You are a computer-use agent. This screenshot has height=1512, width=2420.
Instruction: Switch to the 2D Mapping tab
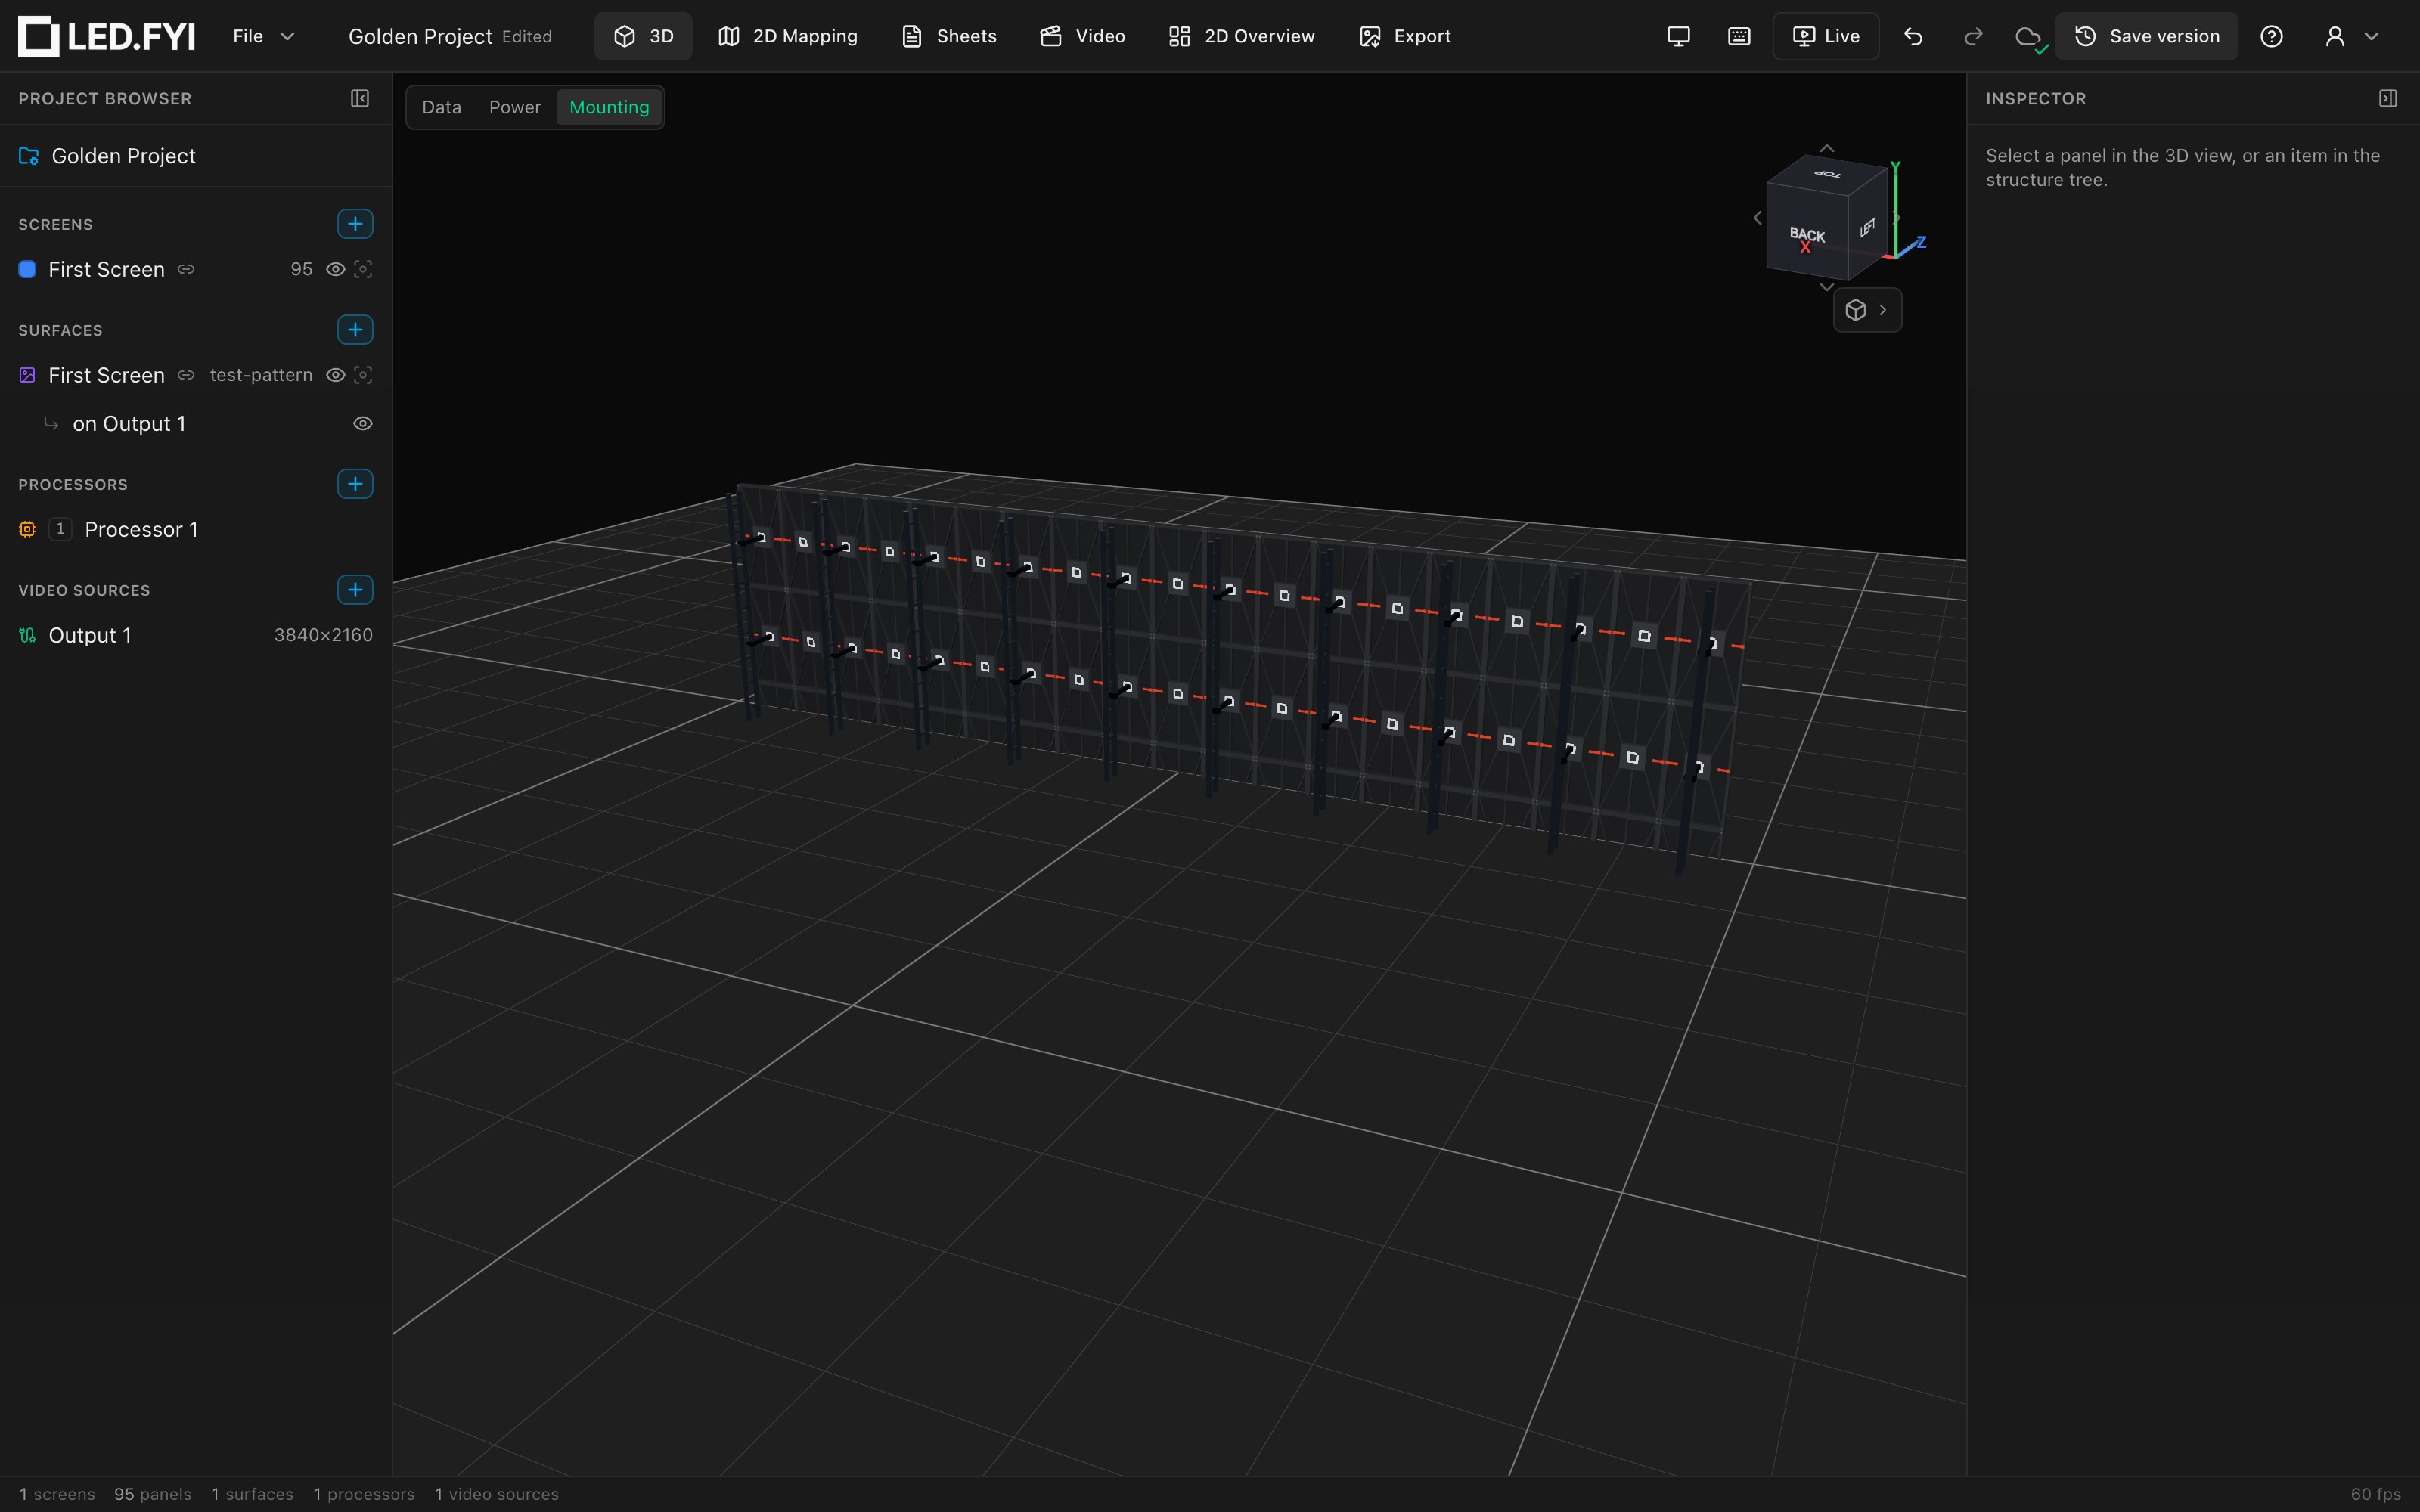(788, 36)
